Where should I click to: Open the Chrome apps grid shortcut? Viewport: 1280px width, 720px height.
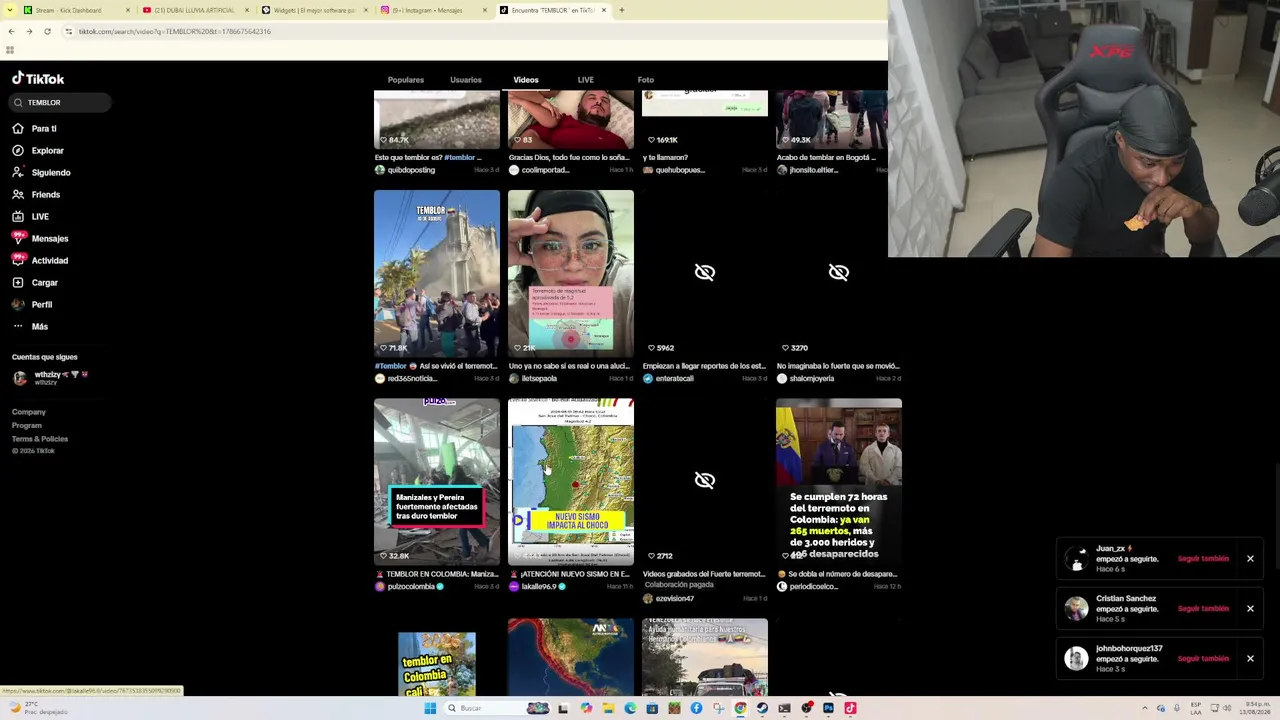click(10, 50)
